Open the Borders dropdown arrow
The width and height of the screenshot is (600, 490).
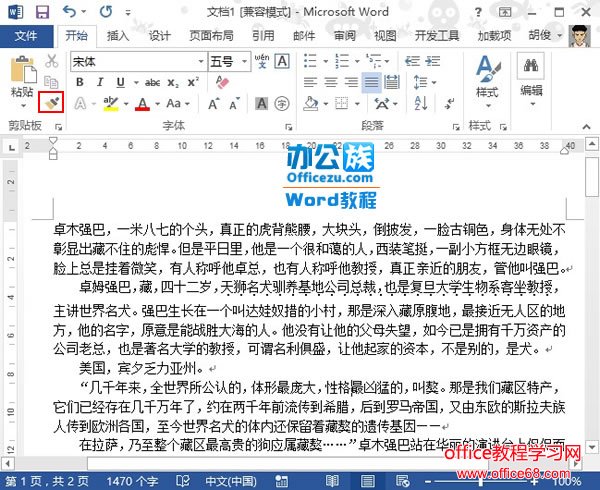pyautogui.click(x=357, y=103)
